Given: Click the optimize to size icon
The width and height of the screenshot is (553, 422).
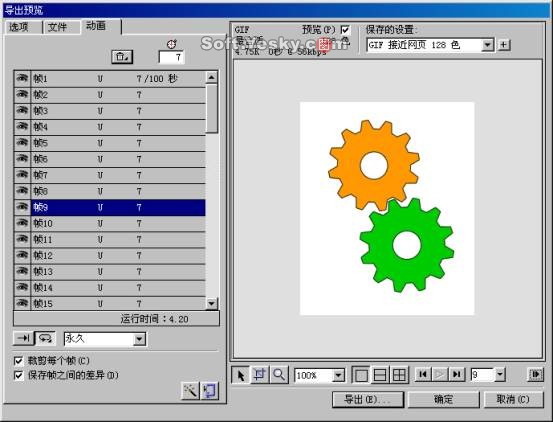Looking at the screenshot, I should pos(209,391).
